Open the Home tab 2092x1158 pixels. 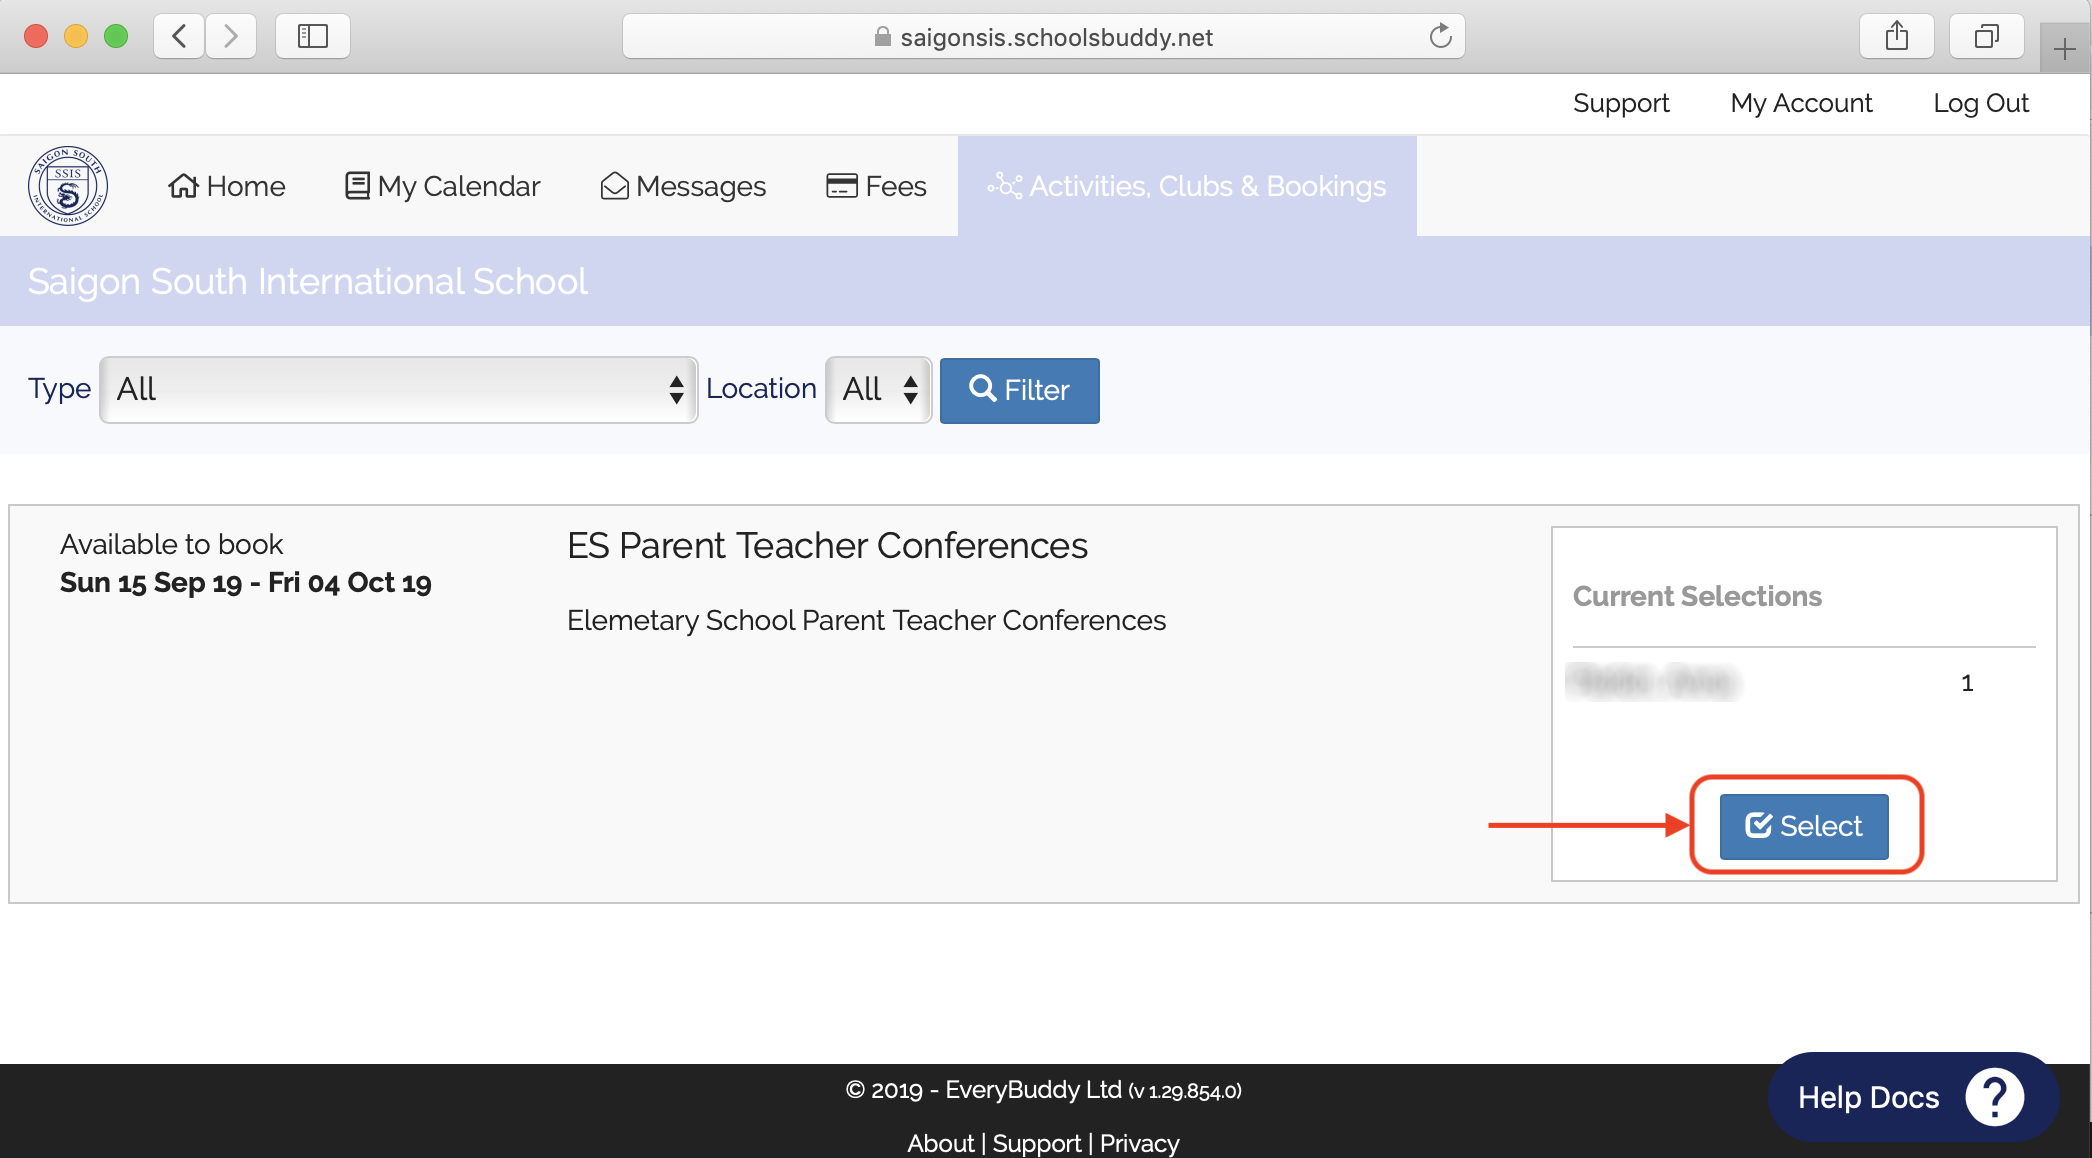tap(227, 186)
